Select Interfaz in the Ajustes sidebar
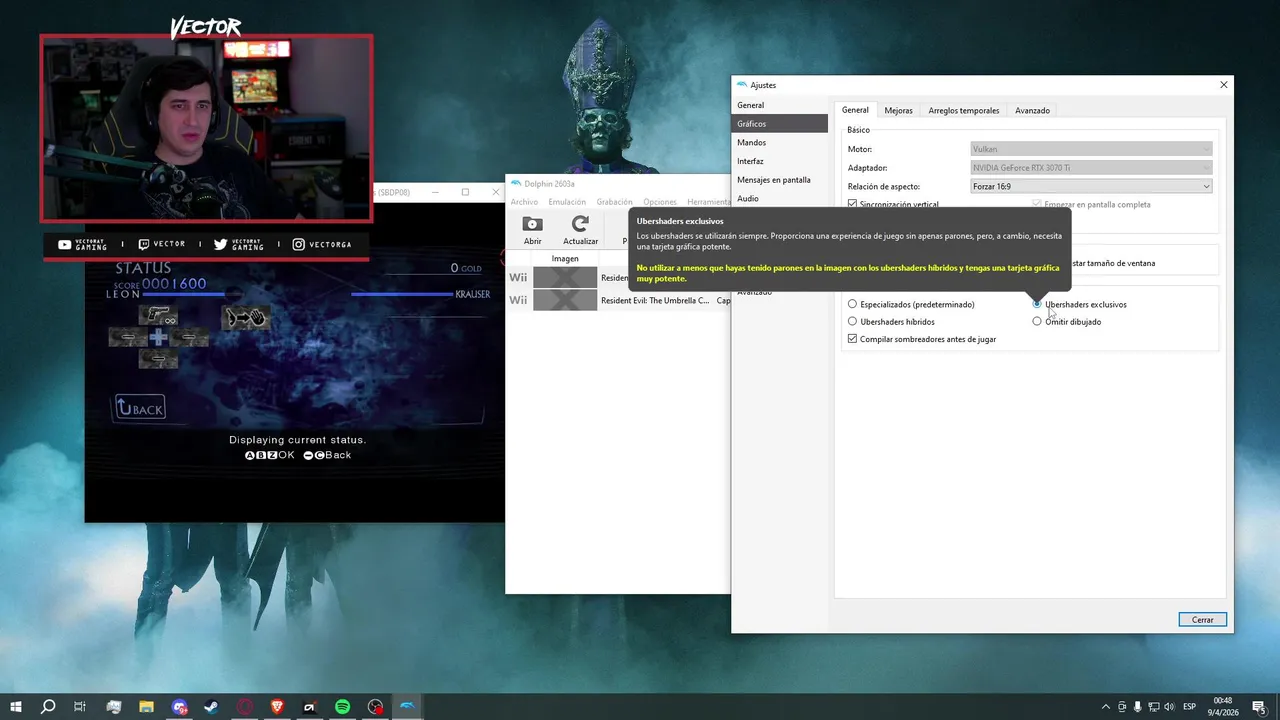Image resolution: width=1280 pixels, height=720 pixels. (x=780, y=161)
